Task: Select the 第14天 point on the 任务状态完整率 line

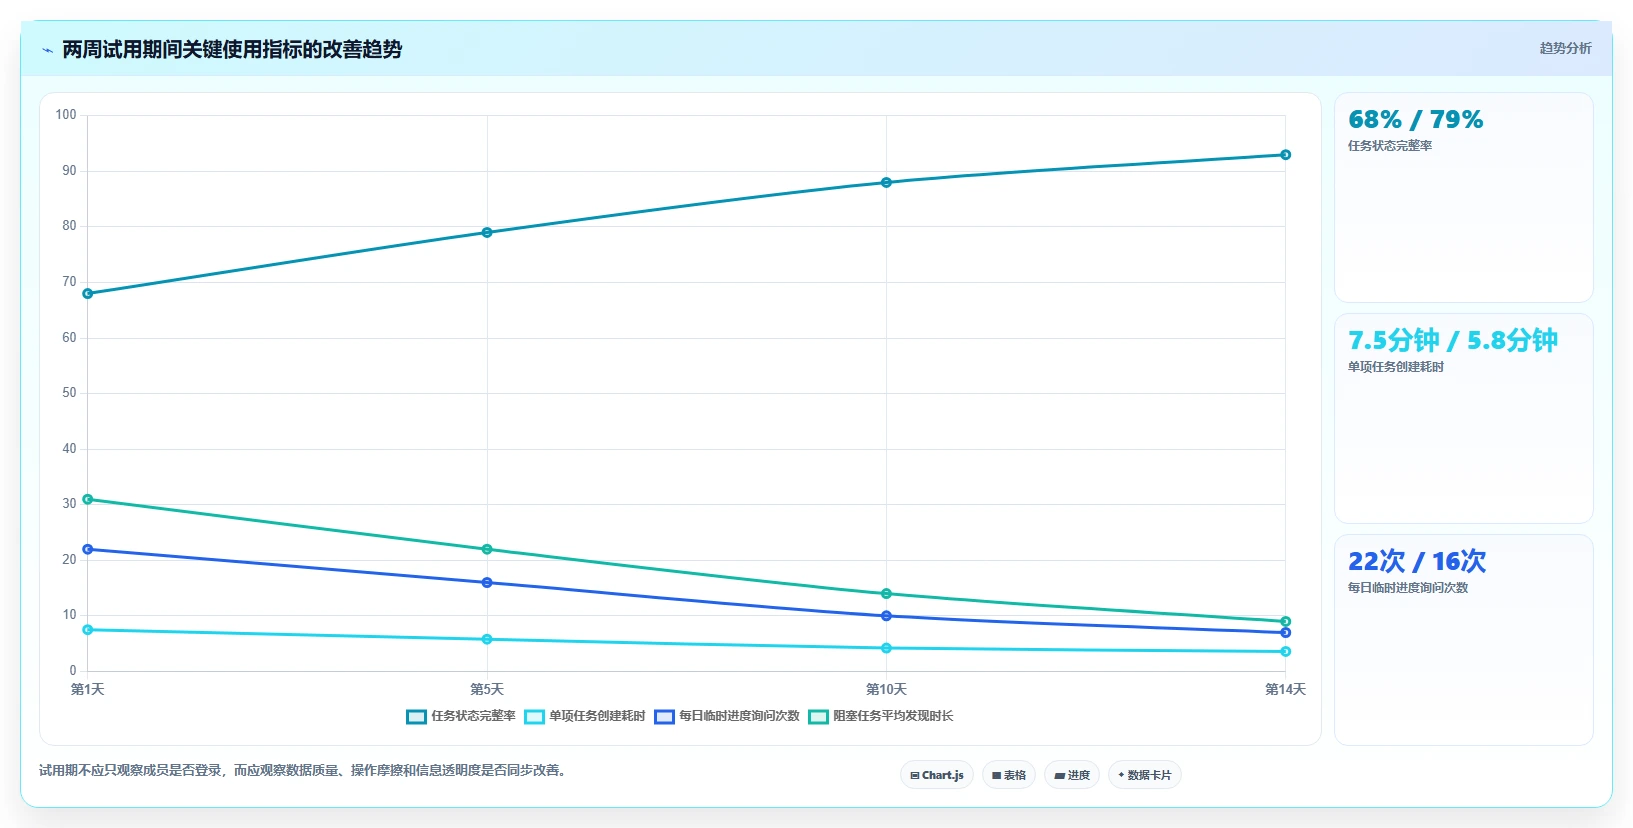Action: coord(1286,155)
